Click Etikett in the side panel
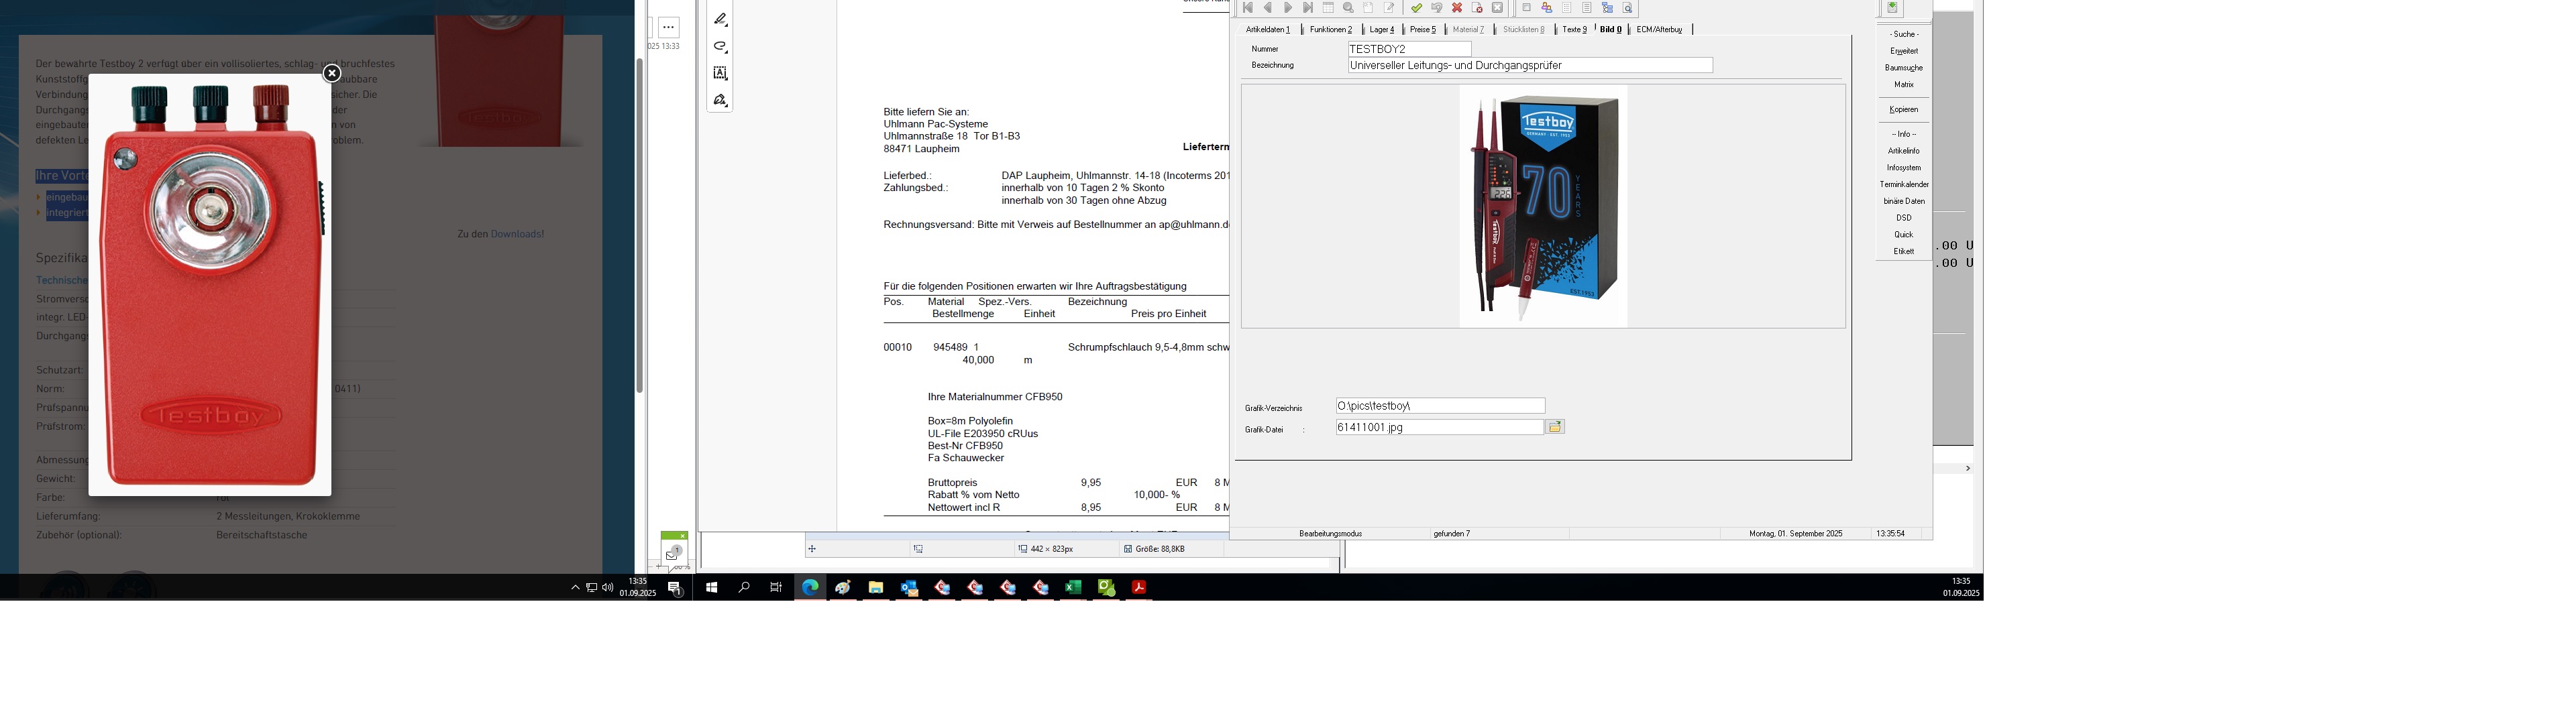The height and width of the screenshot is (724, 2576). 1904,252
